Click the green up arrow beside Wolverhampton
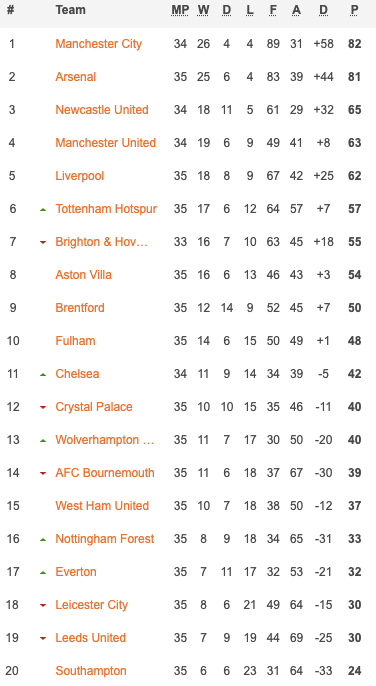The image size is (376, 686). point(43,441)
